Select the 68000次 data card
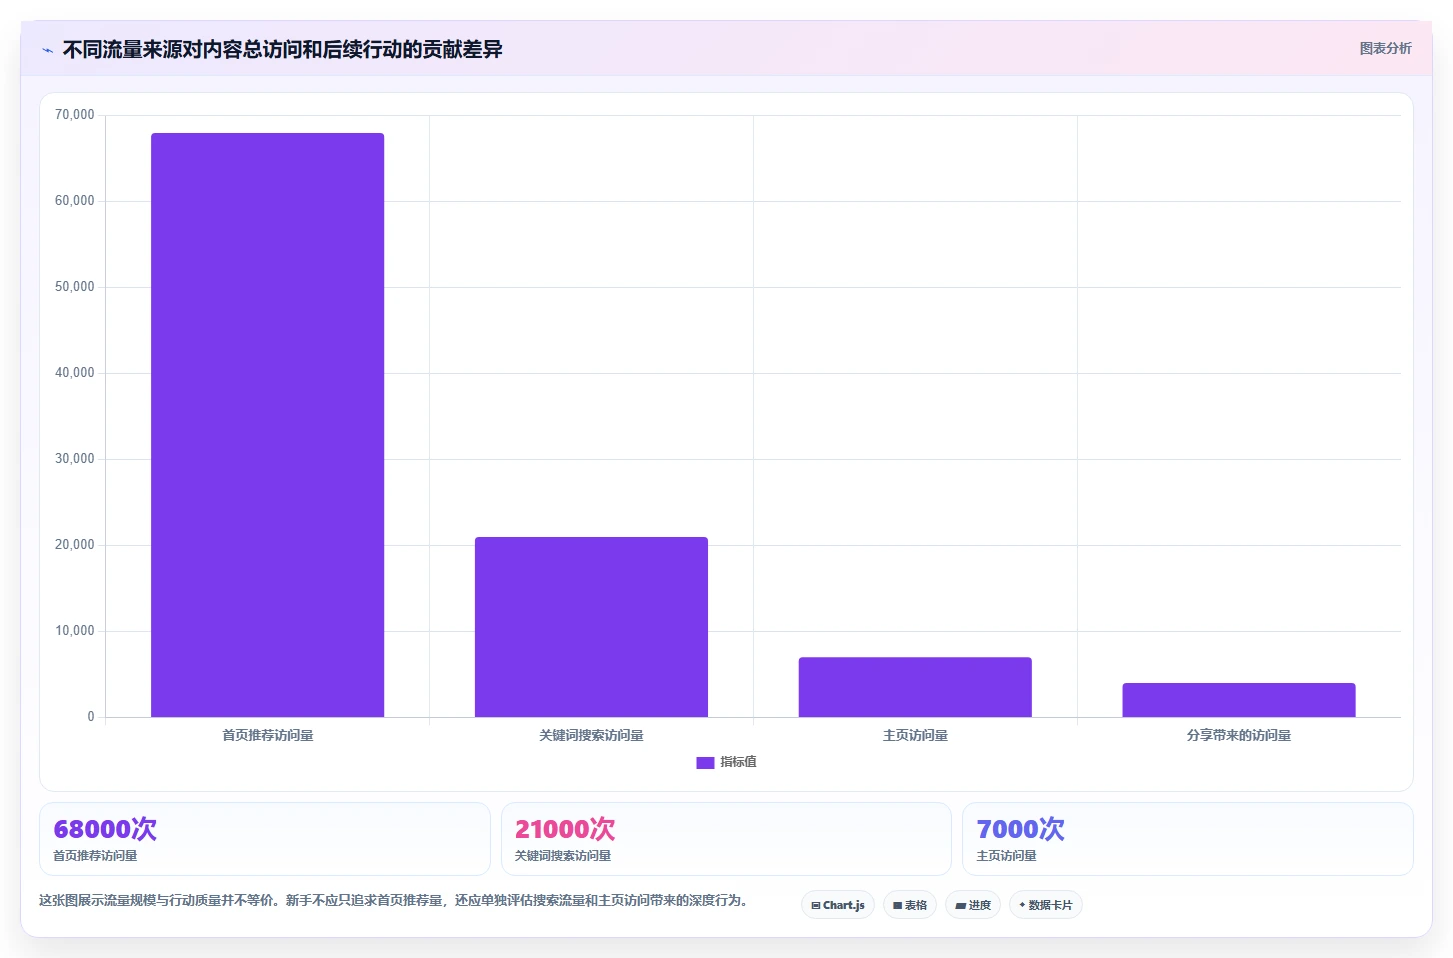 click(x=264, y=839)
